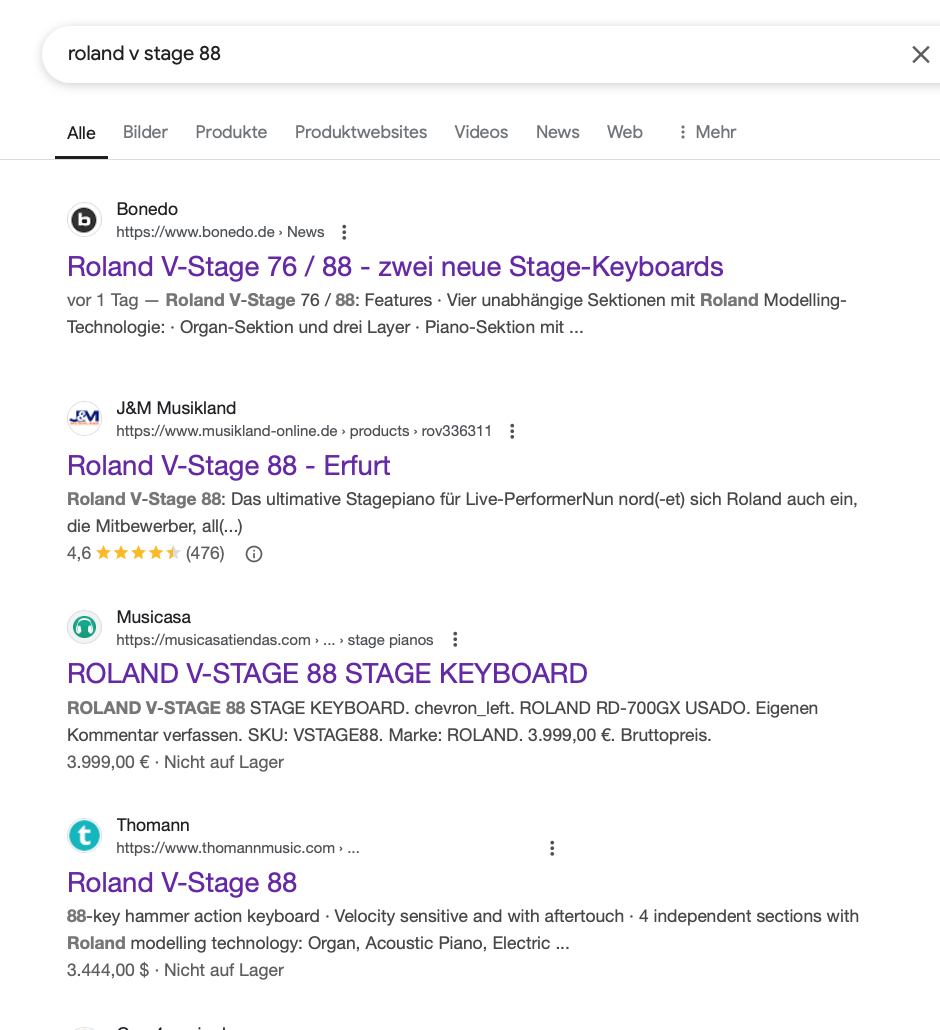Screen dimensions: 940x1030
Task: Open the three-dot menu for the J&M Musikland result
Action: (512, 431)
